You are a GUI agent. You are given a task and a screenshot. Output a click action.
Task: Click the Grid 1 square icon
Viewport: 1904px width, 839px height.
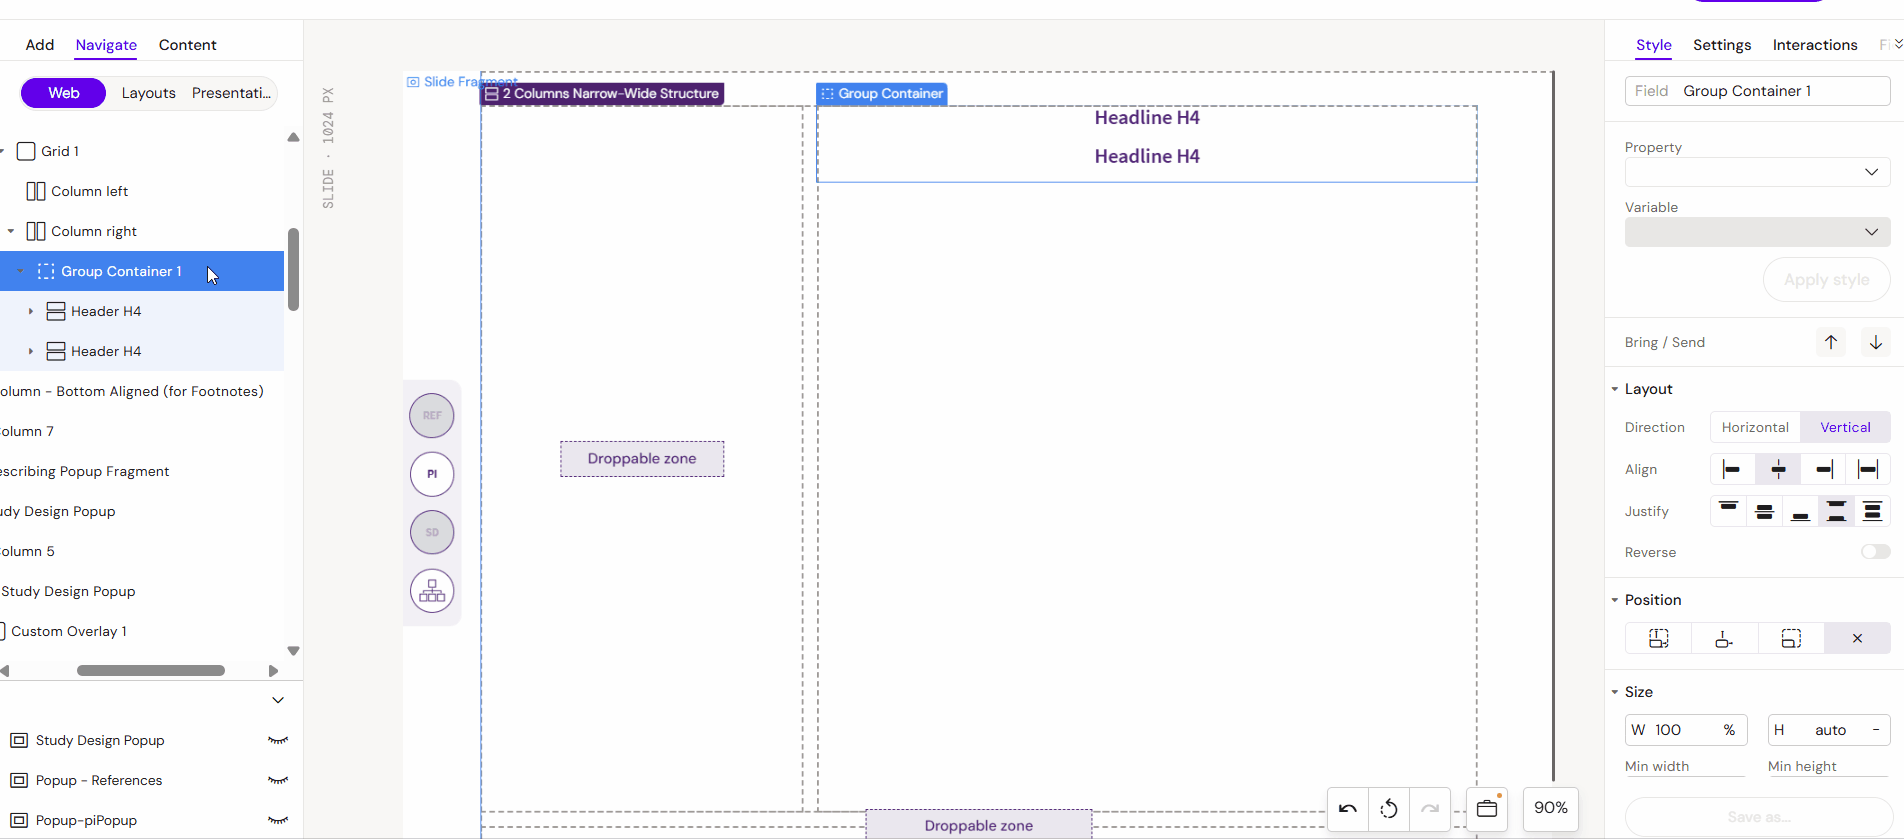pyautogui.click(x=27, y=151)
